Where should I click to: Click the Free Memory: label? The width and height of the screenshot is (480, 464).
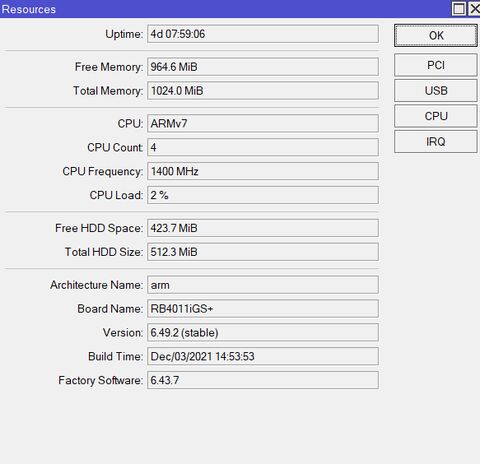[109, 67]
